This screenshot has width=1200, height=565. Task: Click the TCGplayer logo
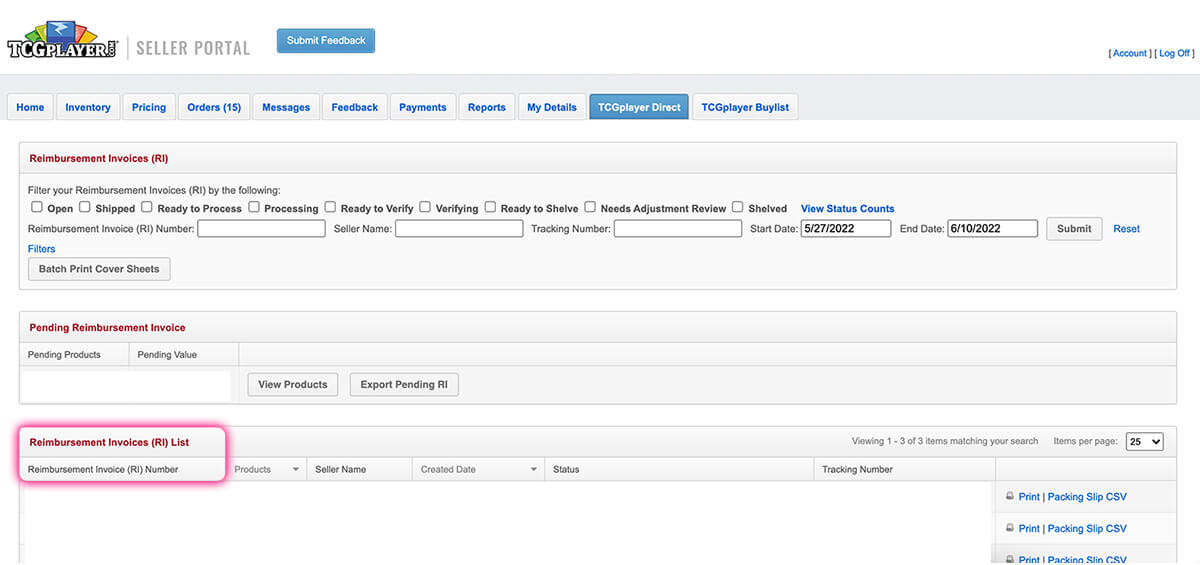click(x=62, y=39)
